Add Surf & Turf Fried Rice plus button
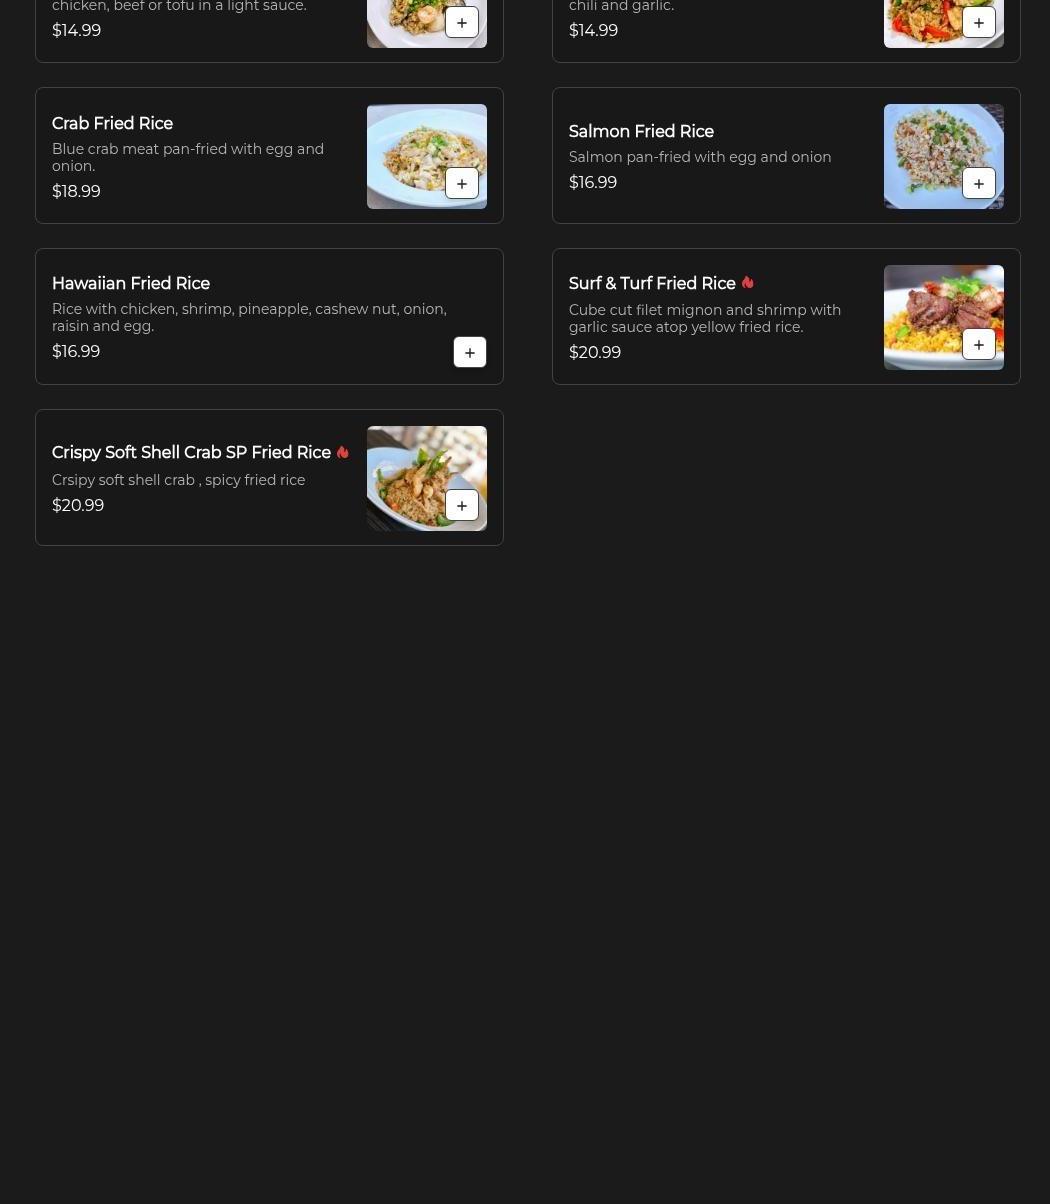The height and width of the screenshot is (1204, 1050). [979, 345]
